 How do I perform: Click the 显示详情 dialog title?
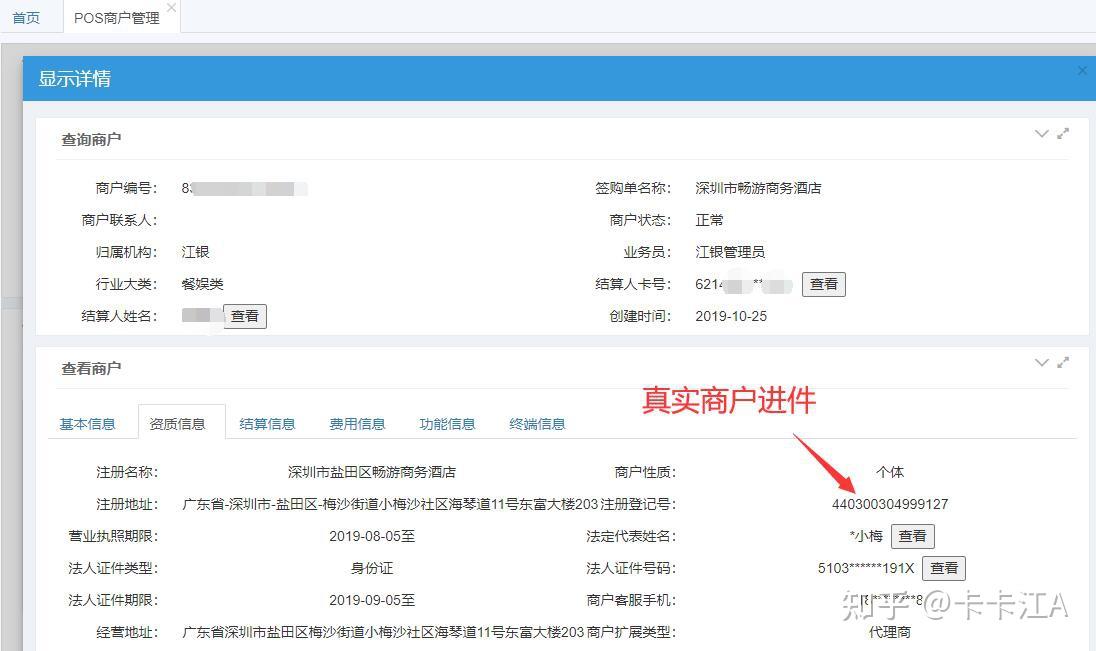point(74,78)
